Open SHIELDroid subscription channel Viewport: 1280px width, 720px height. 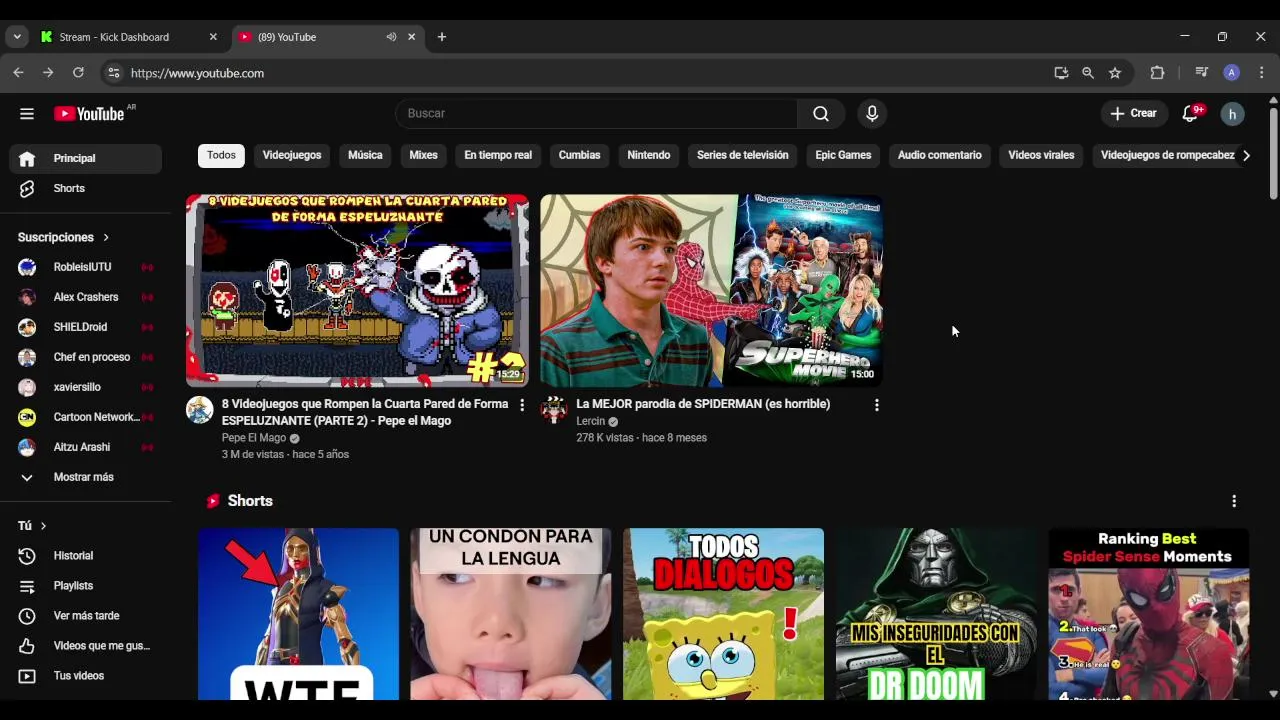pos(85,327)
